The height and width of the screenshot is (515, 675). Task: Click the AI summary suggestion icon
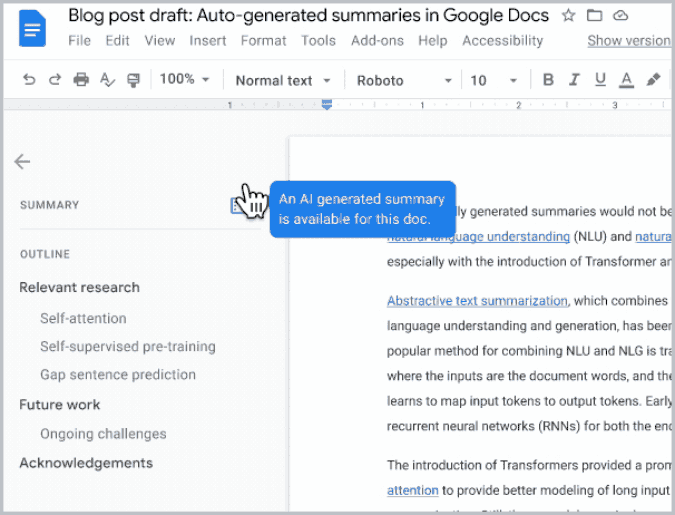tap(238, 206)
